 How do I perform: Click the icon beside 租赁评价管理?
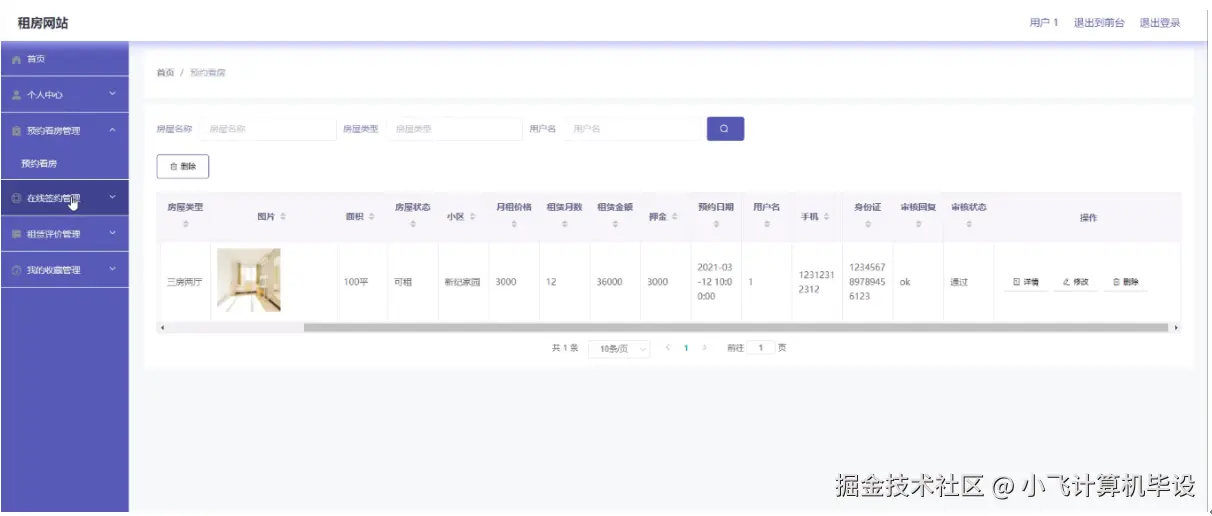16,234
